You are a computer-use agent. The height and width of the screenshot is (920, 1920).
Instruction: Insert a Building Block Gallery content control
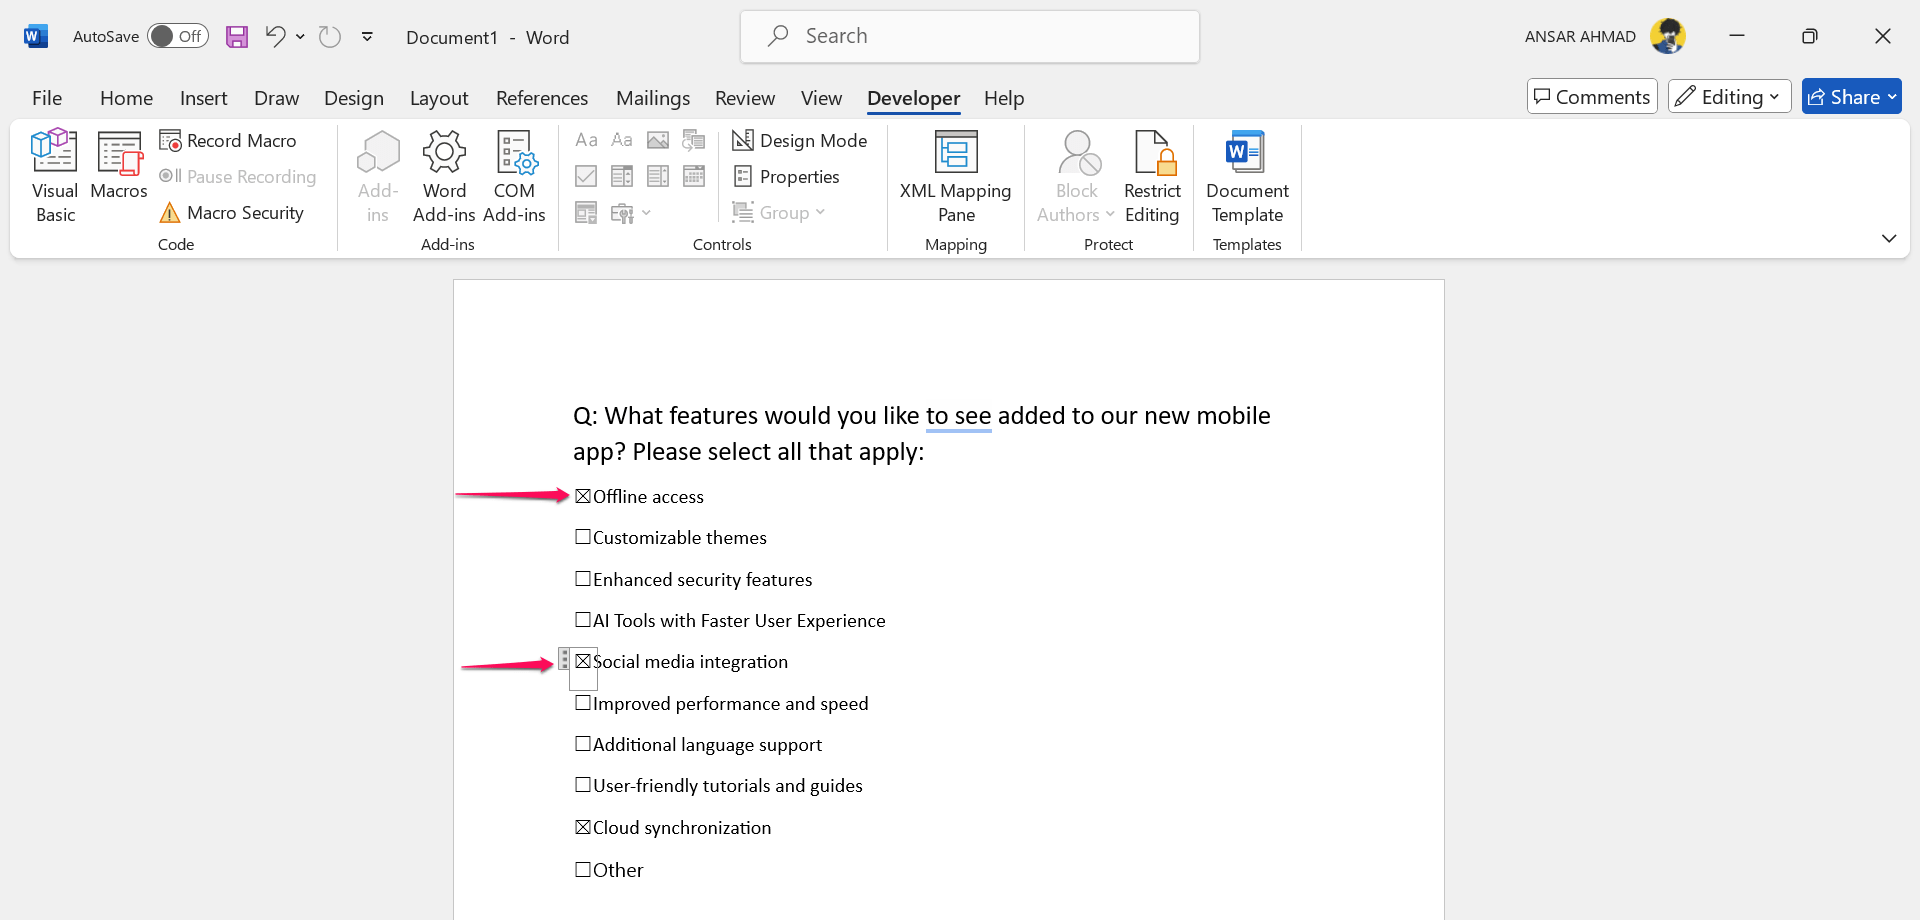(x=694, y=140)
